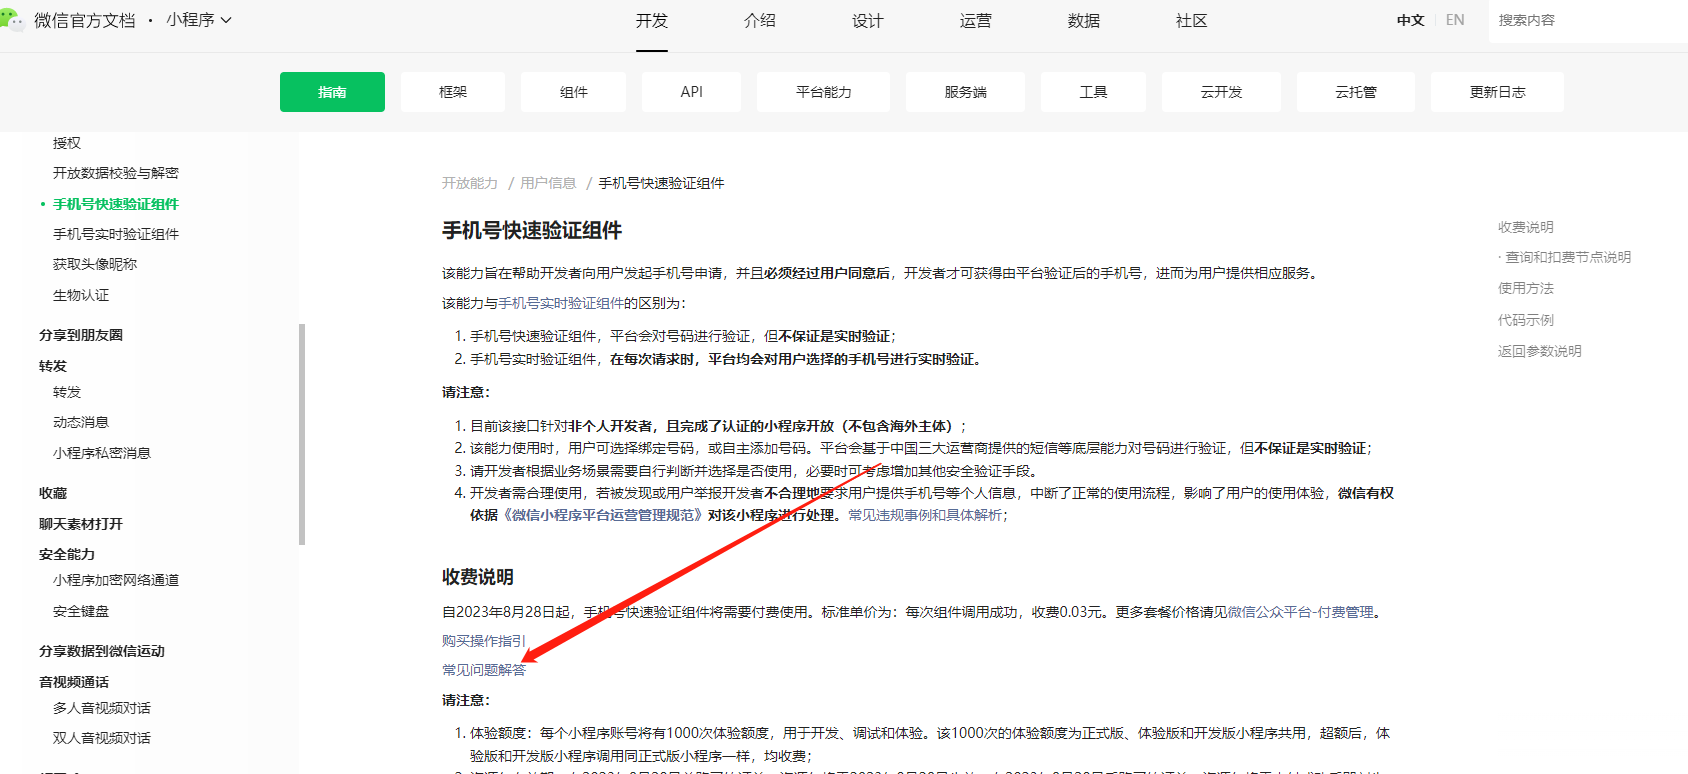Select the 平台能力 tab
This screenshot has width=1688, height=774.
click(x=824, y=92)
